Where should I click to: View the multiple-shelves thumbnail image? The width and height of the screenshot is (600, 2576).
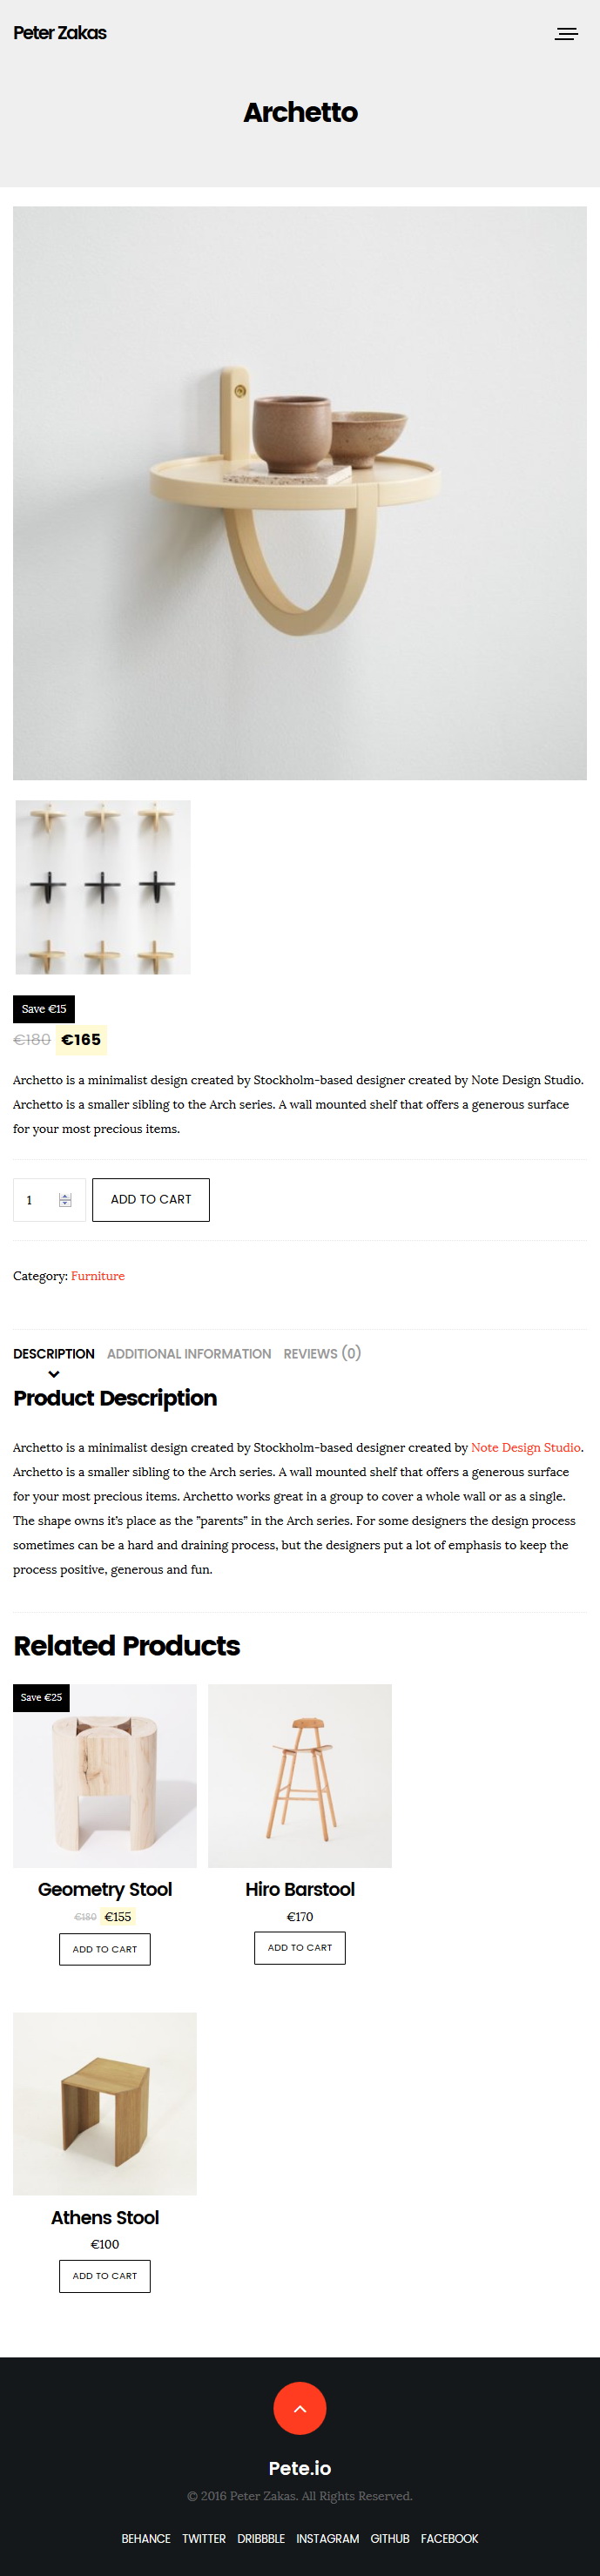pos(103,887)
